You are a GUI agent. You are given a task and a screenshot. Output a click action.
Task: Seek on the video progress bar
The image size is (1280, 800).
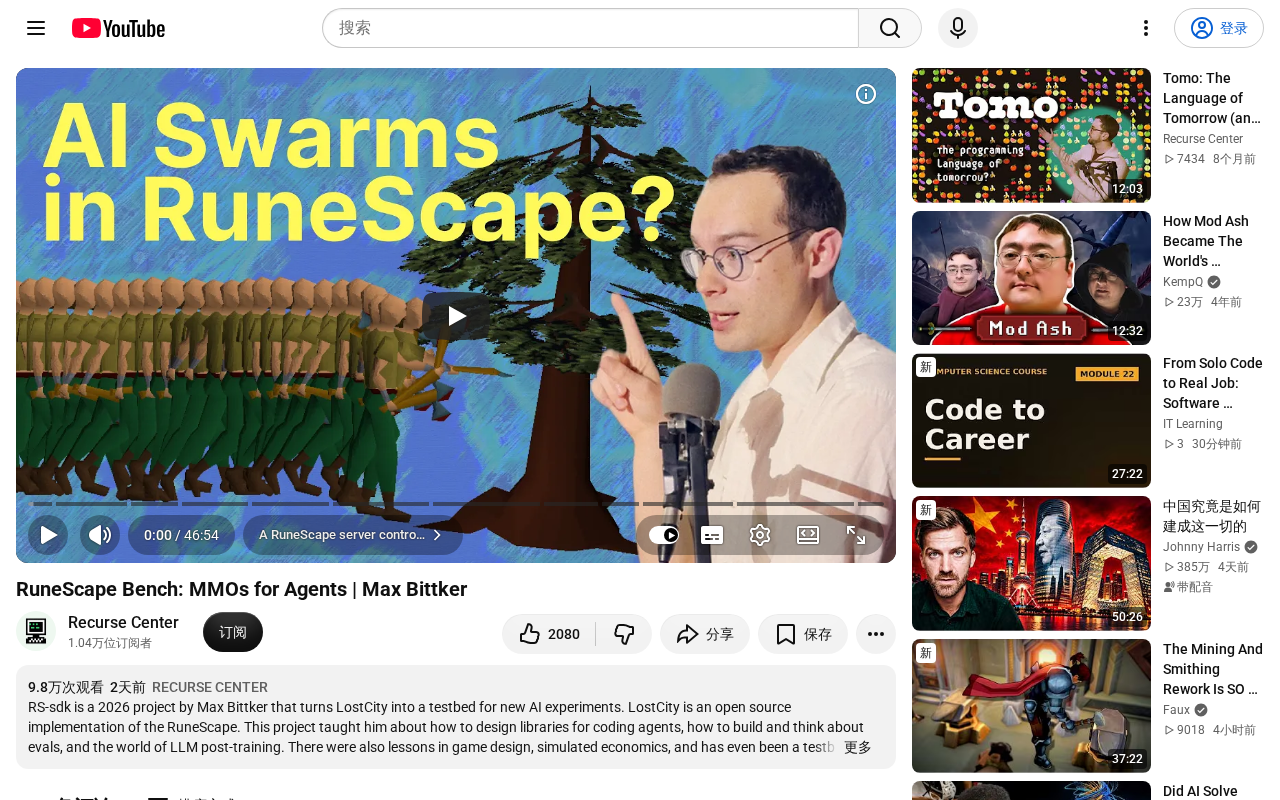point(456,504)
